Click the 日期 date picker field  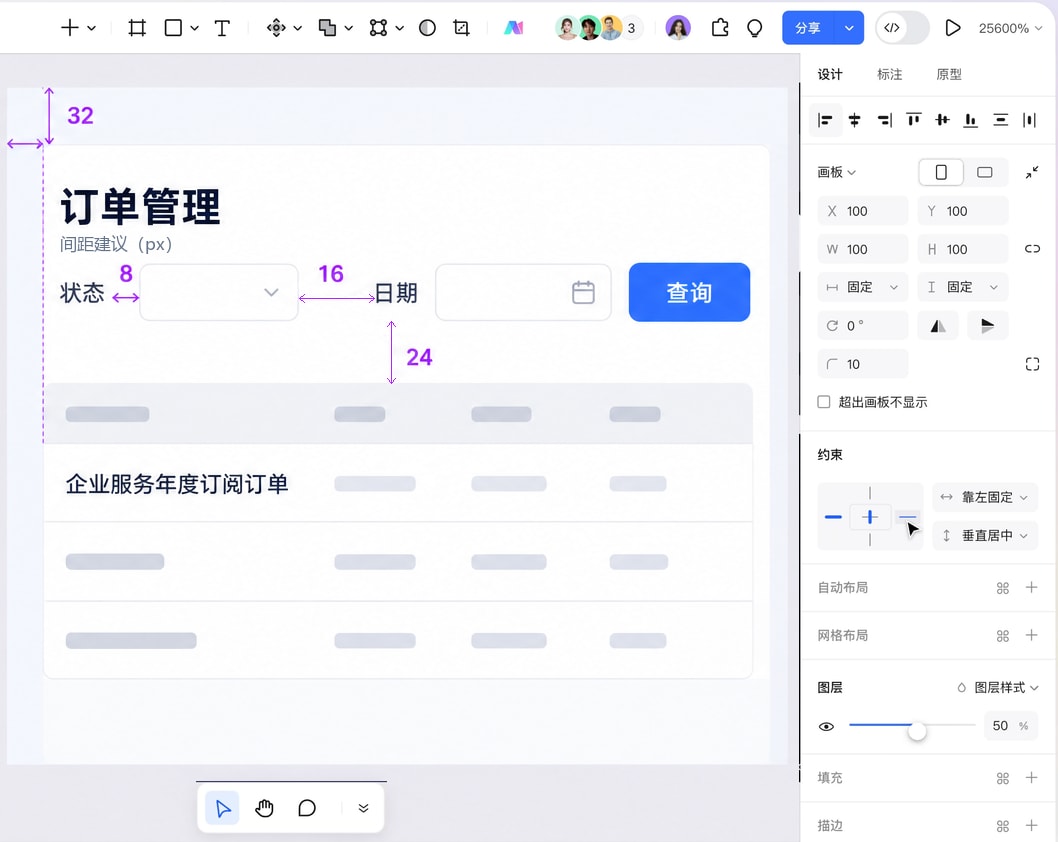pos(523,292)
